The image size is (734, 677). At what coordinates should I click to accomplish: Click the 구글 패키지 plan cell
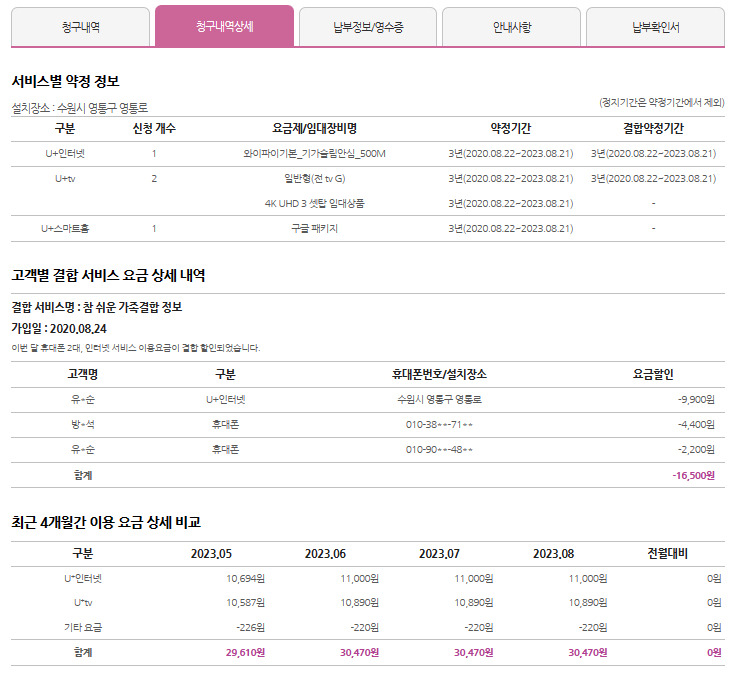click(314, 229)
